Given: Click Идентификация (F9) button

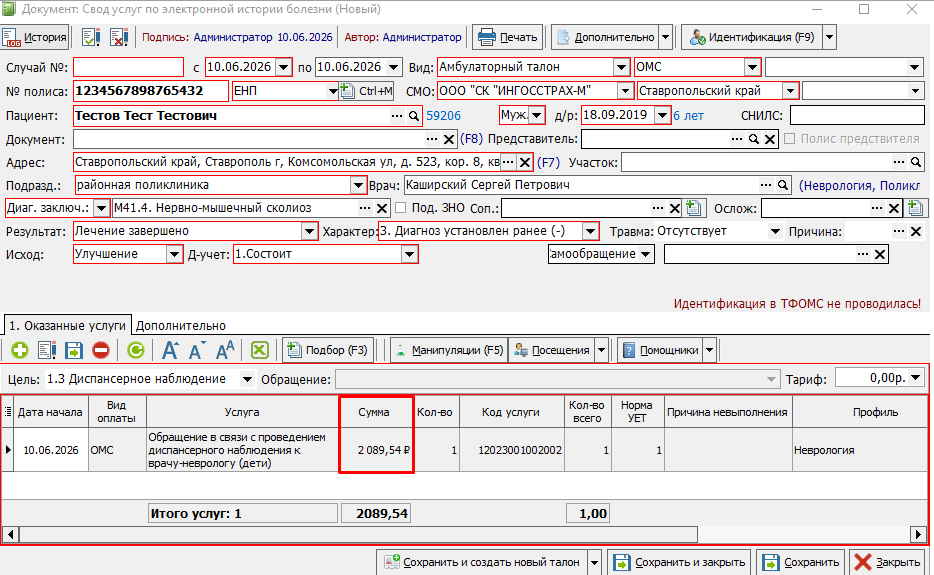Looking at the screenshot, I should tap(752, 37).
